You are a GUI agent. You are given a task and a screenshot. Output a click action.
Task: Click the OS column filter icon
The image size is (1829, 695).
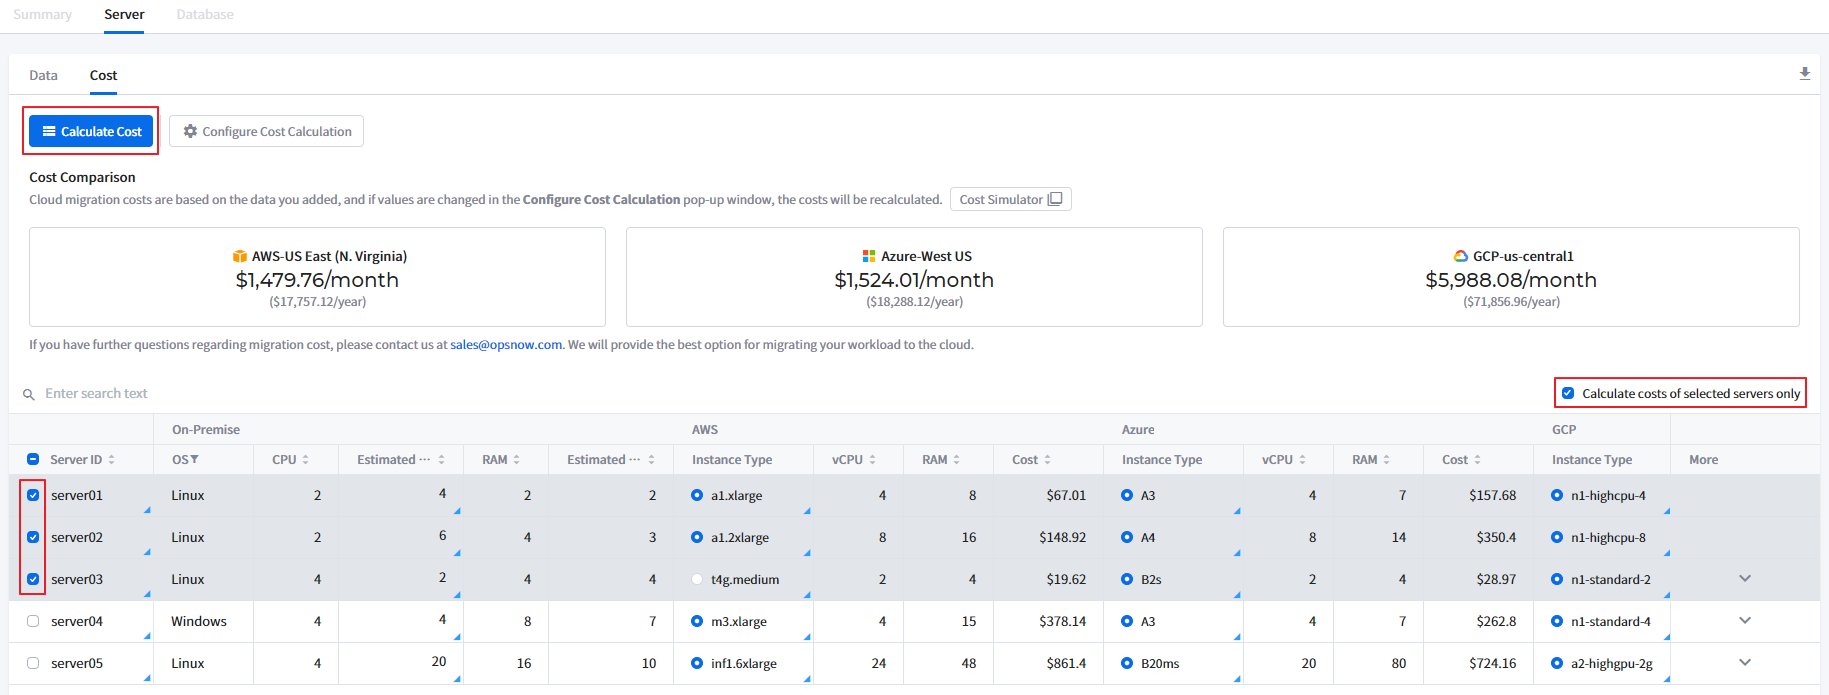coord(194,460)
